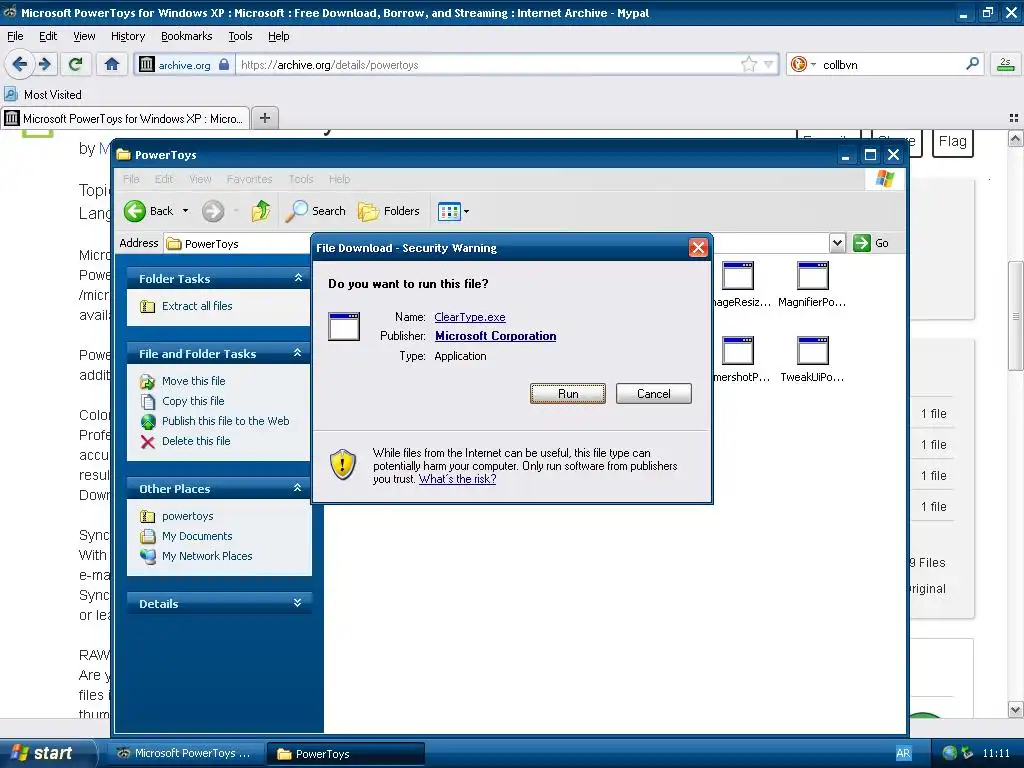Close the Security Warning dialog with X

[x=698, y=248]
